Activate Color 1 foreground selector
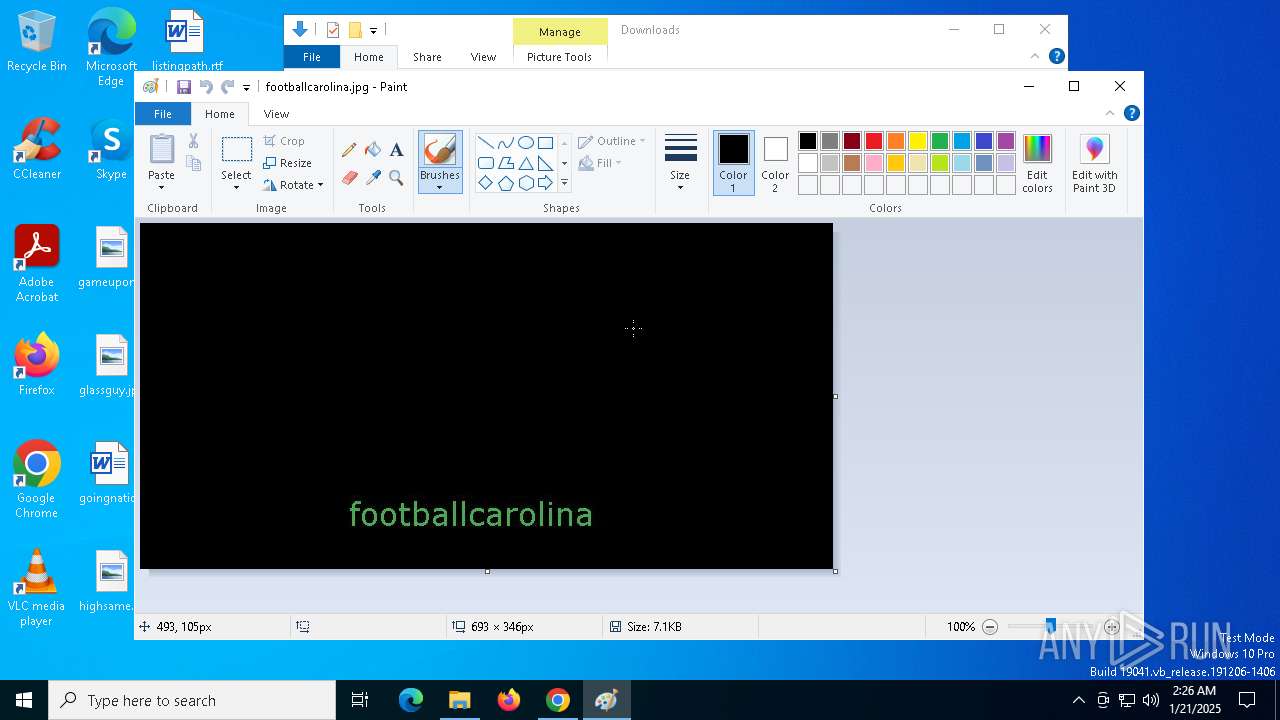This screenshot has width=1280, height=720. click(733, 163)
